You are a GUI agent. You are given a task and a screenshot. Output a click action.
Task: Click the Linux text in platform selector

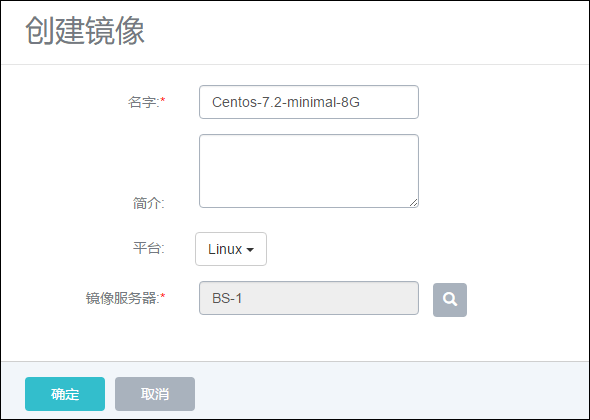tap(225, 249)
